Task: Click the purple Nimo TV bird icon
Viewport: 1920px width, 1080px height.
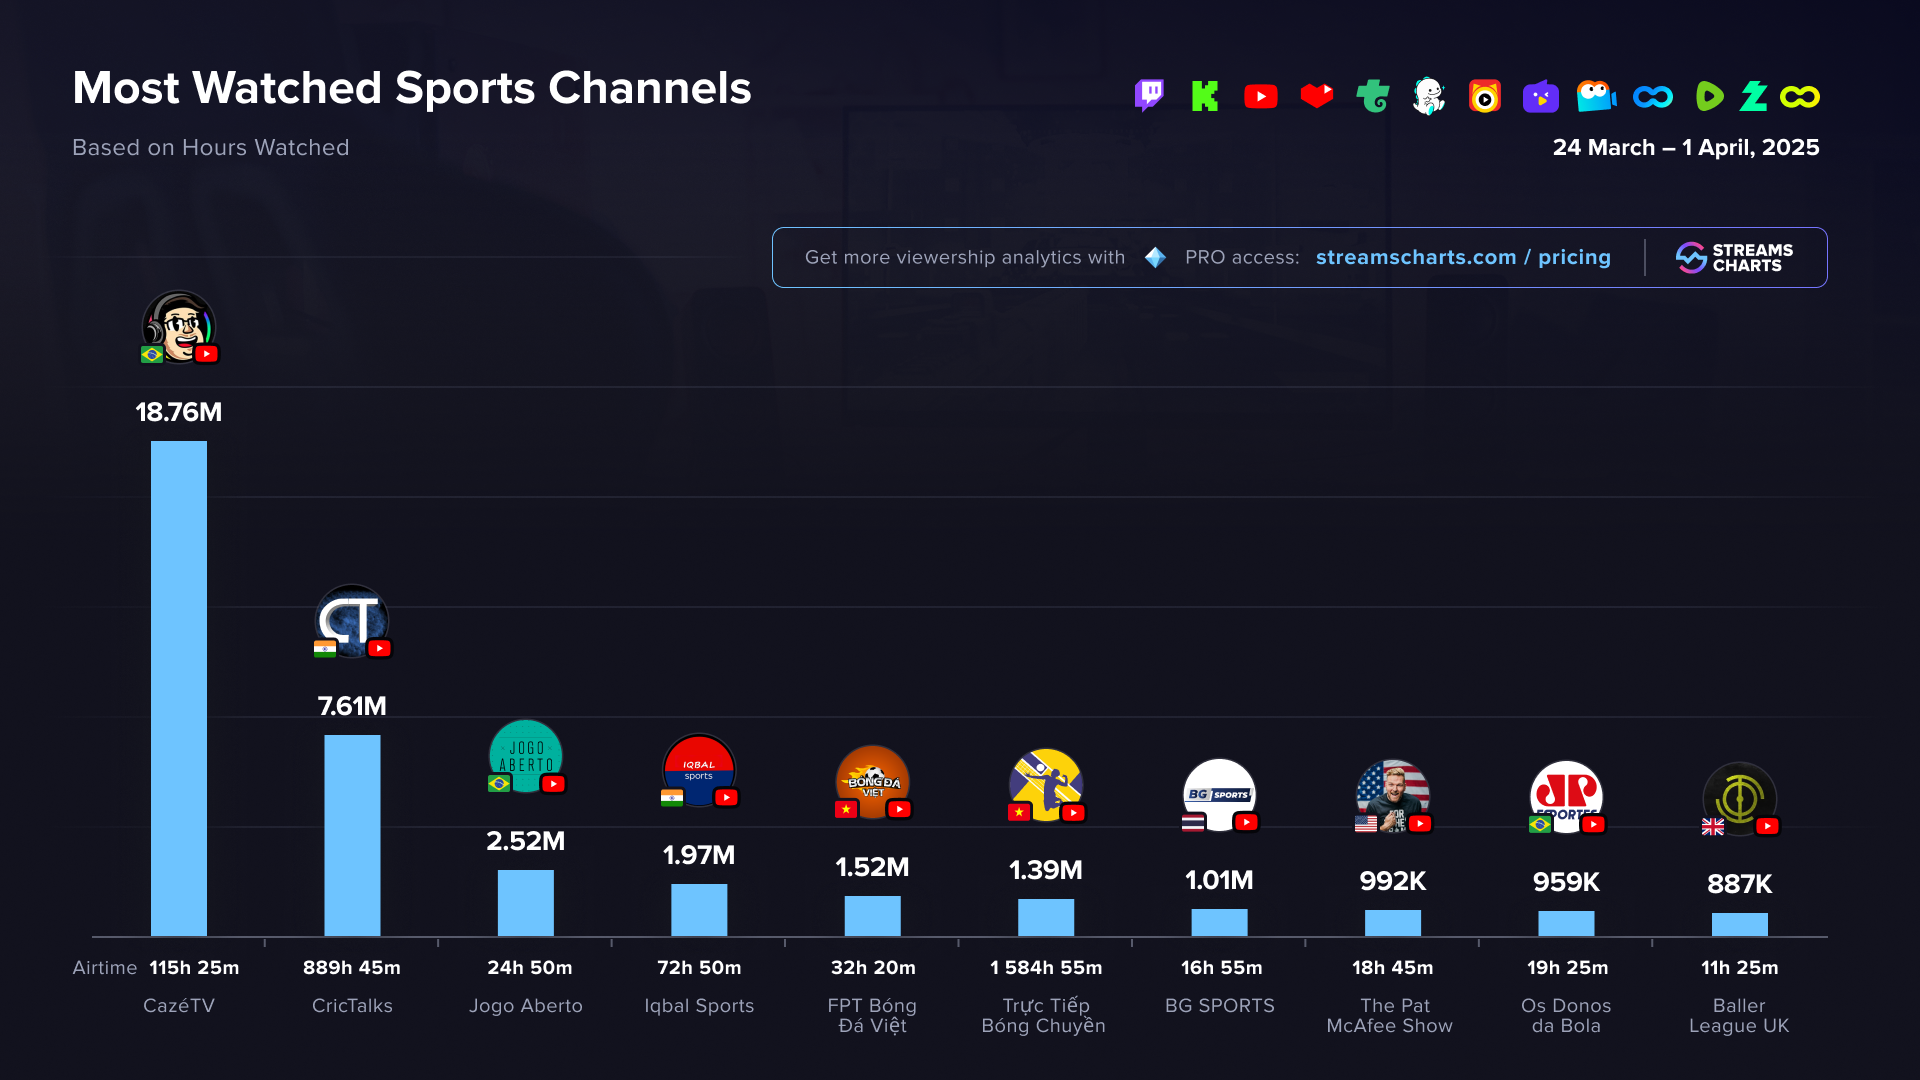Action: coord(1541,96)
